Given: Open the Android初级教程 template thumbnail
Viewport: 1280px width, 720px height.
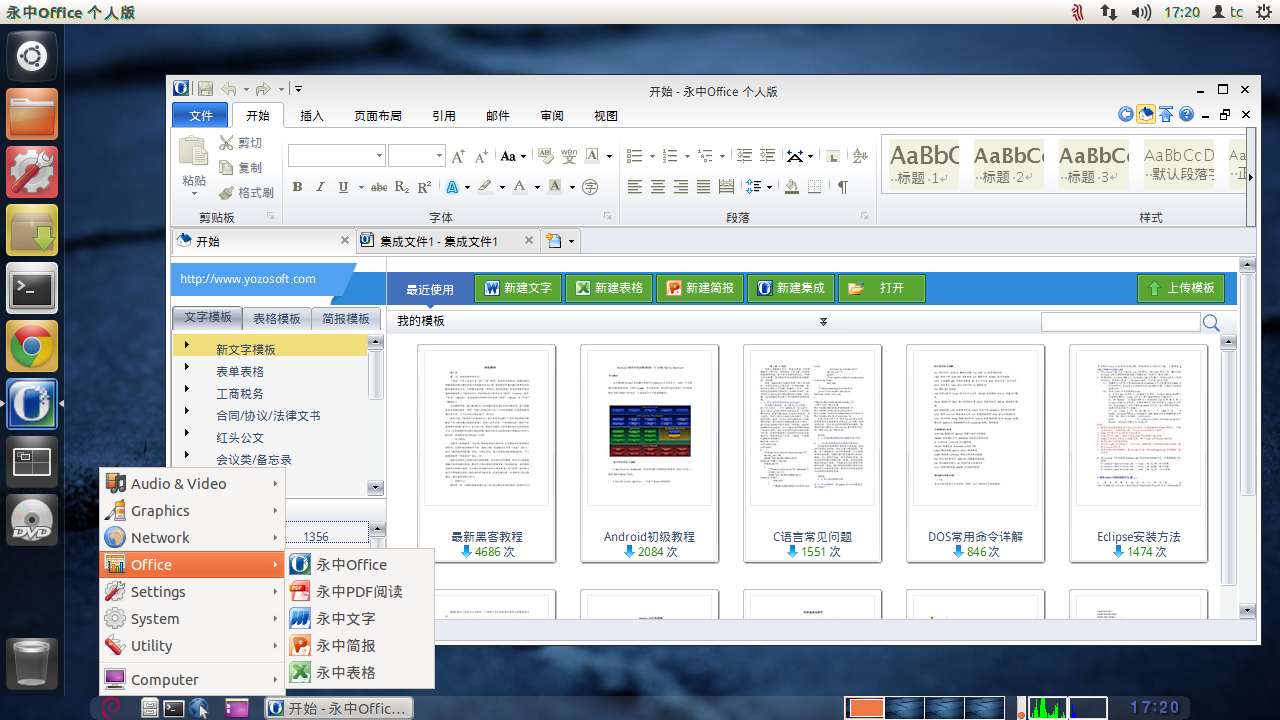Looking at the screenshot, I should coord(650,452).
